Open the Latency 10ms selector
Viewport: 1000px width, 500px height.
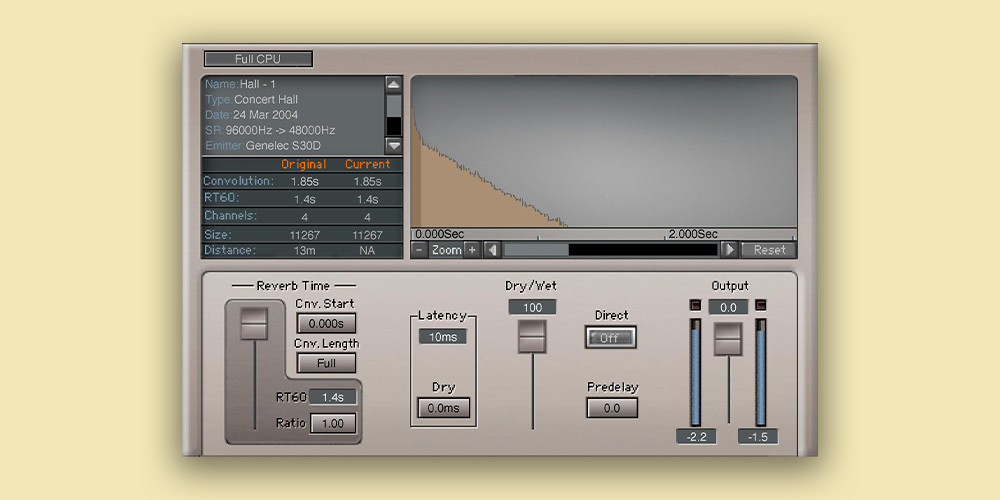point(442,337)
